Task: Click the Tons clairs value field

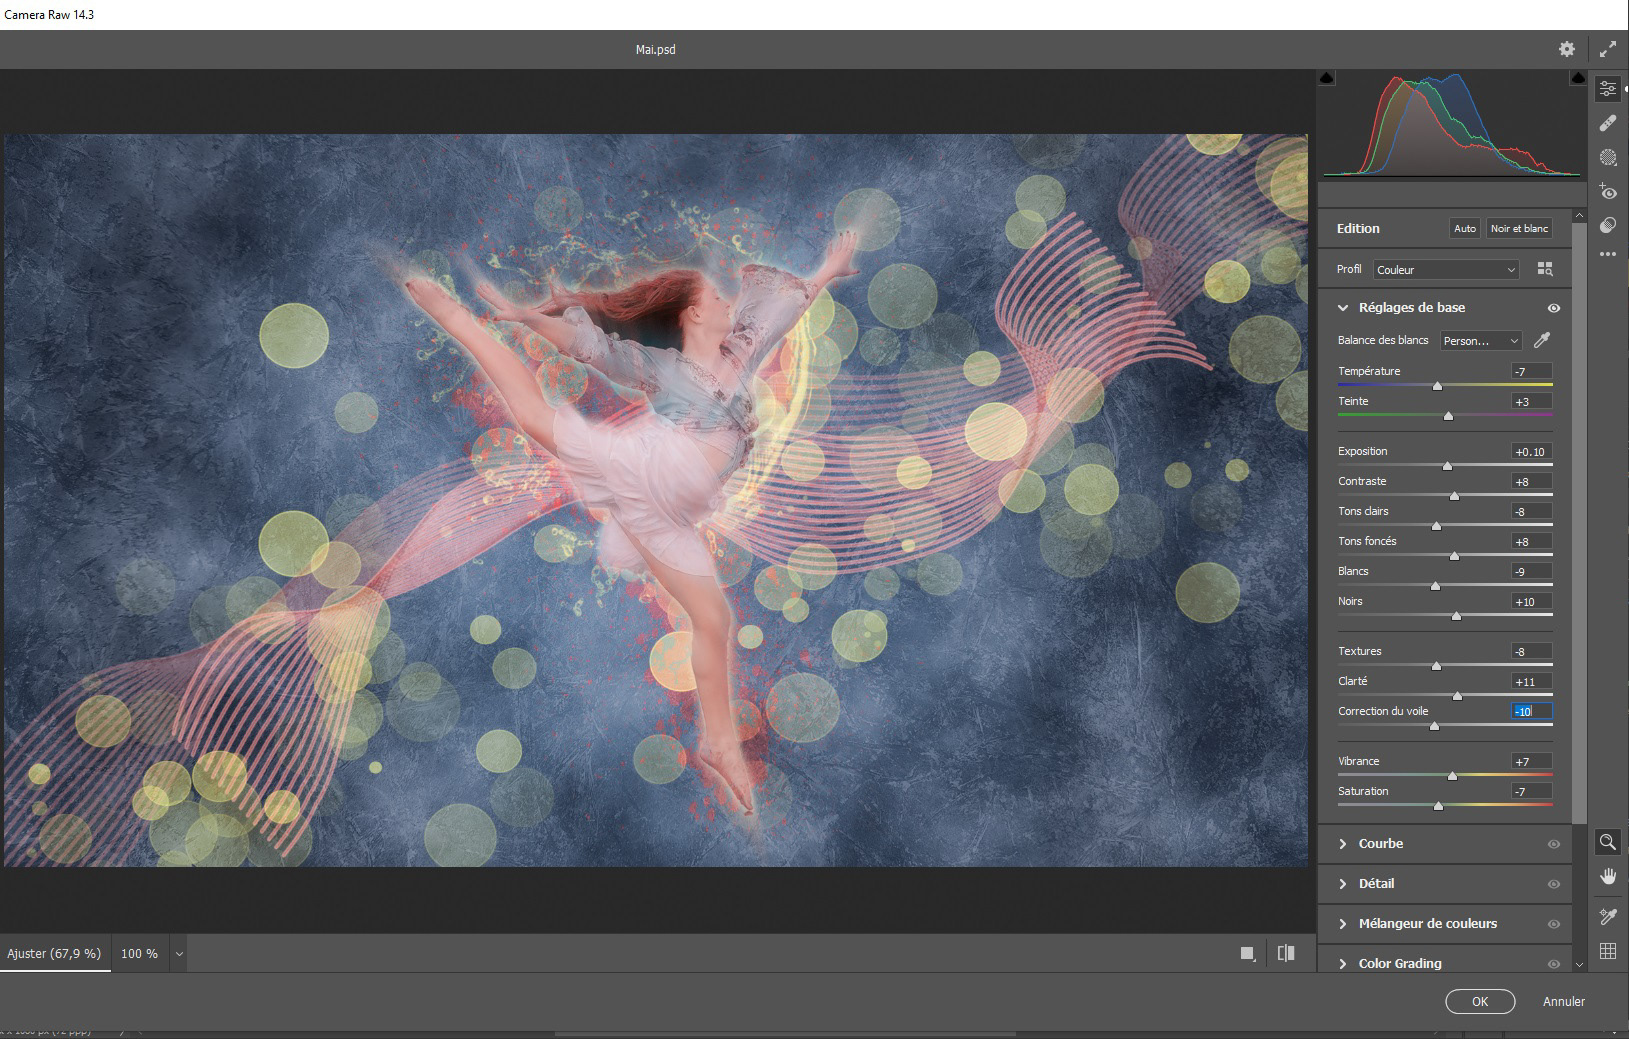Action: tap(1531, 511)
